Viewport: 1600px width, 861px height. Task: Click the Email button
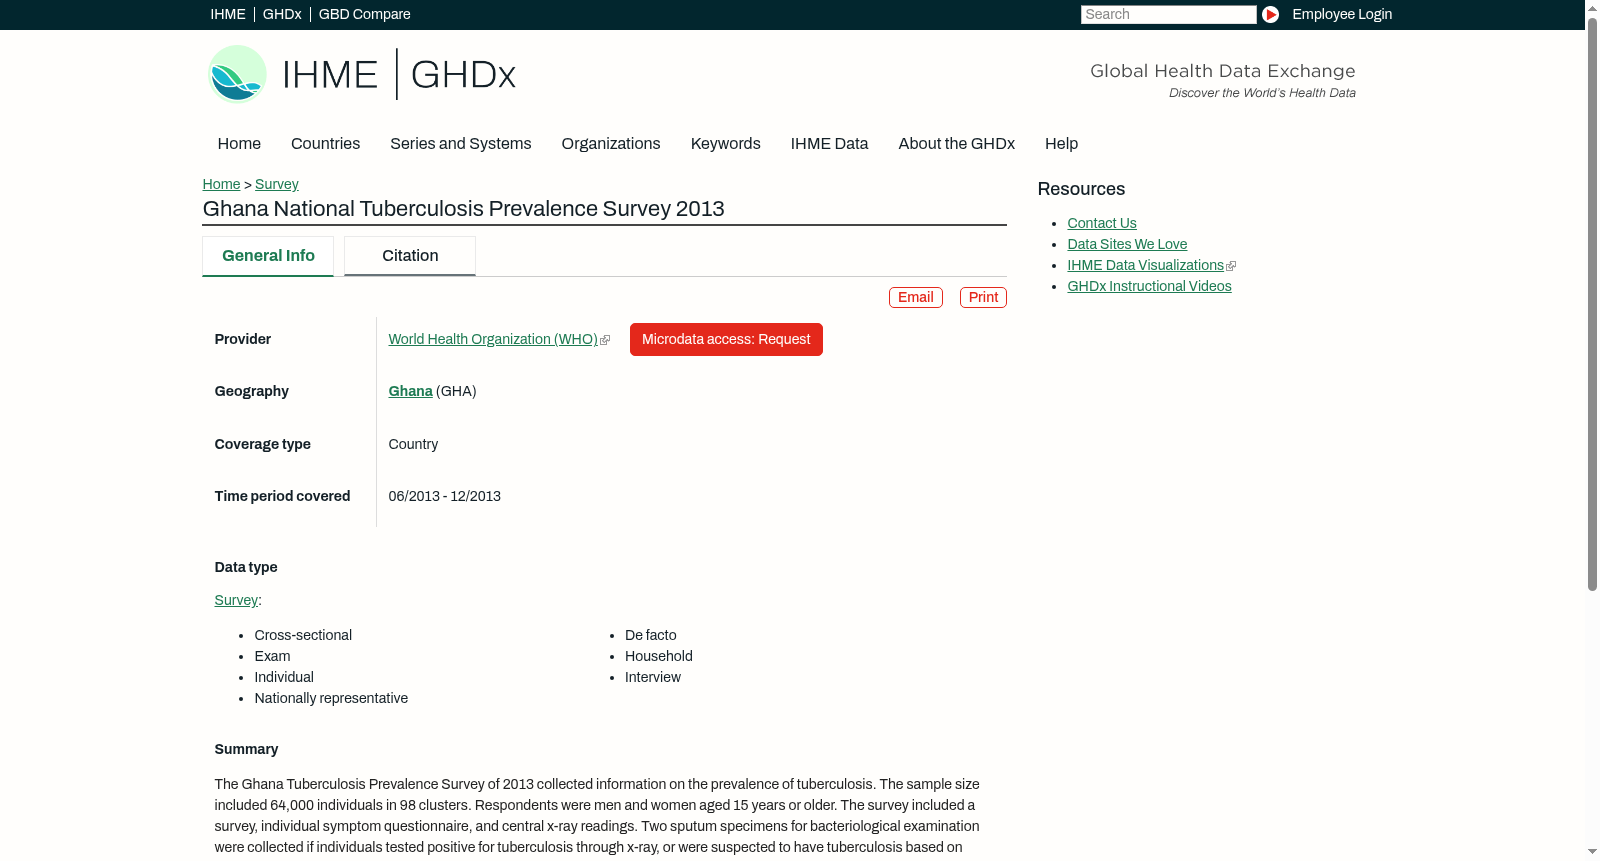pos(916,297)
